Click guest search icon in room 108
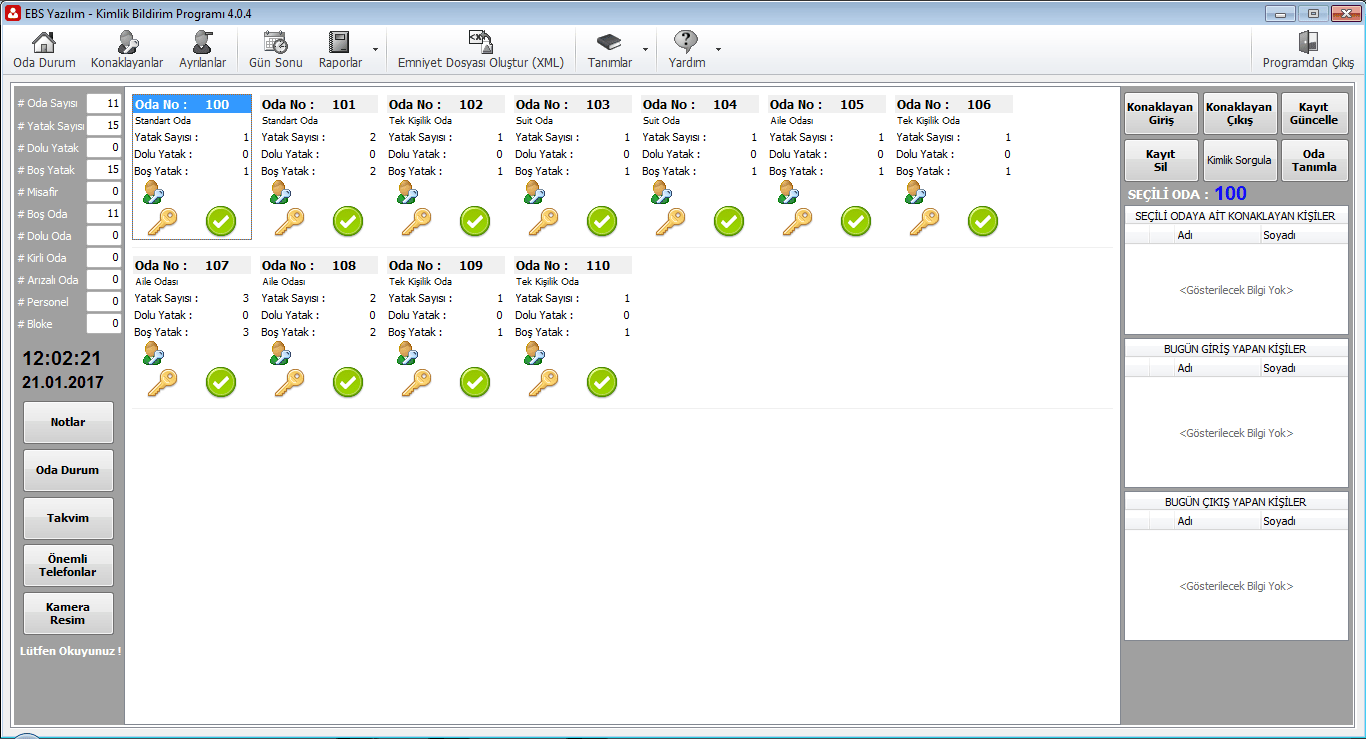The height and width of the screenshot is (739, 1366). pyautogui.click(x=281, y=353)
